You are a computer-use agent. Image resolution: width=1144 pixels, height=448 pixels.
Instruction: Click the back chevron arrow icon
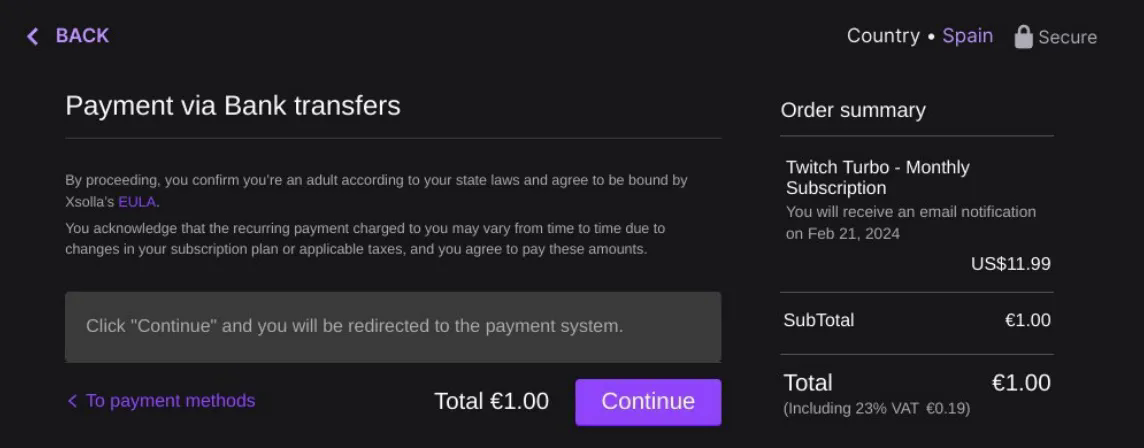(33, 36)
